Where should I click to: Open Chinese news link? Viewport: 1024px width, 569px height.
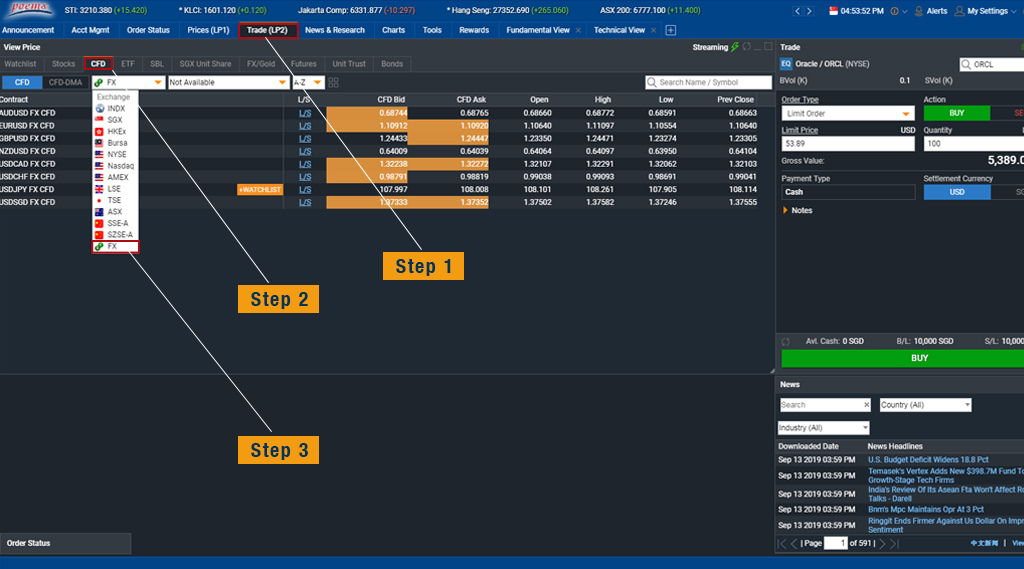point(984,544)
